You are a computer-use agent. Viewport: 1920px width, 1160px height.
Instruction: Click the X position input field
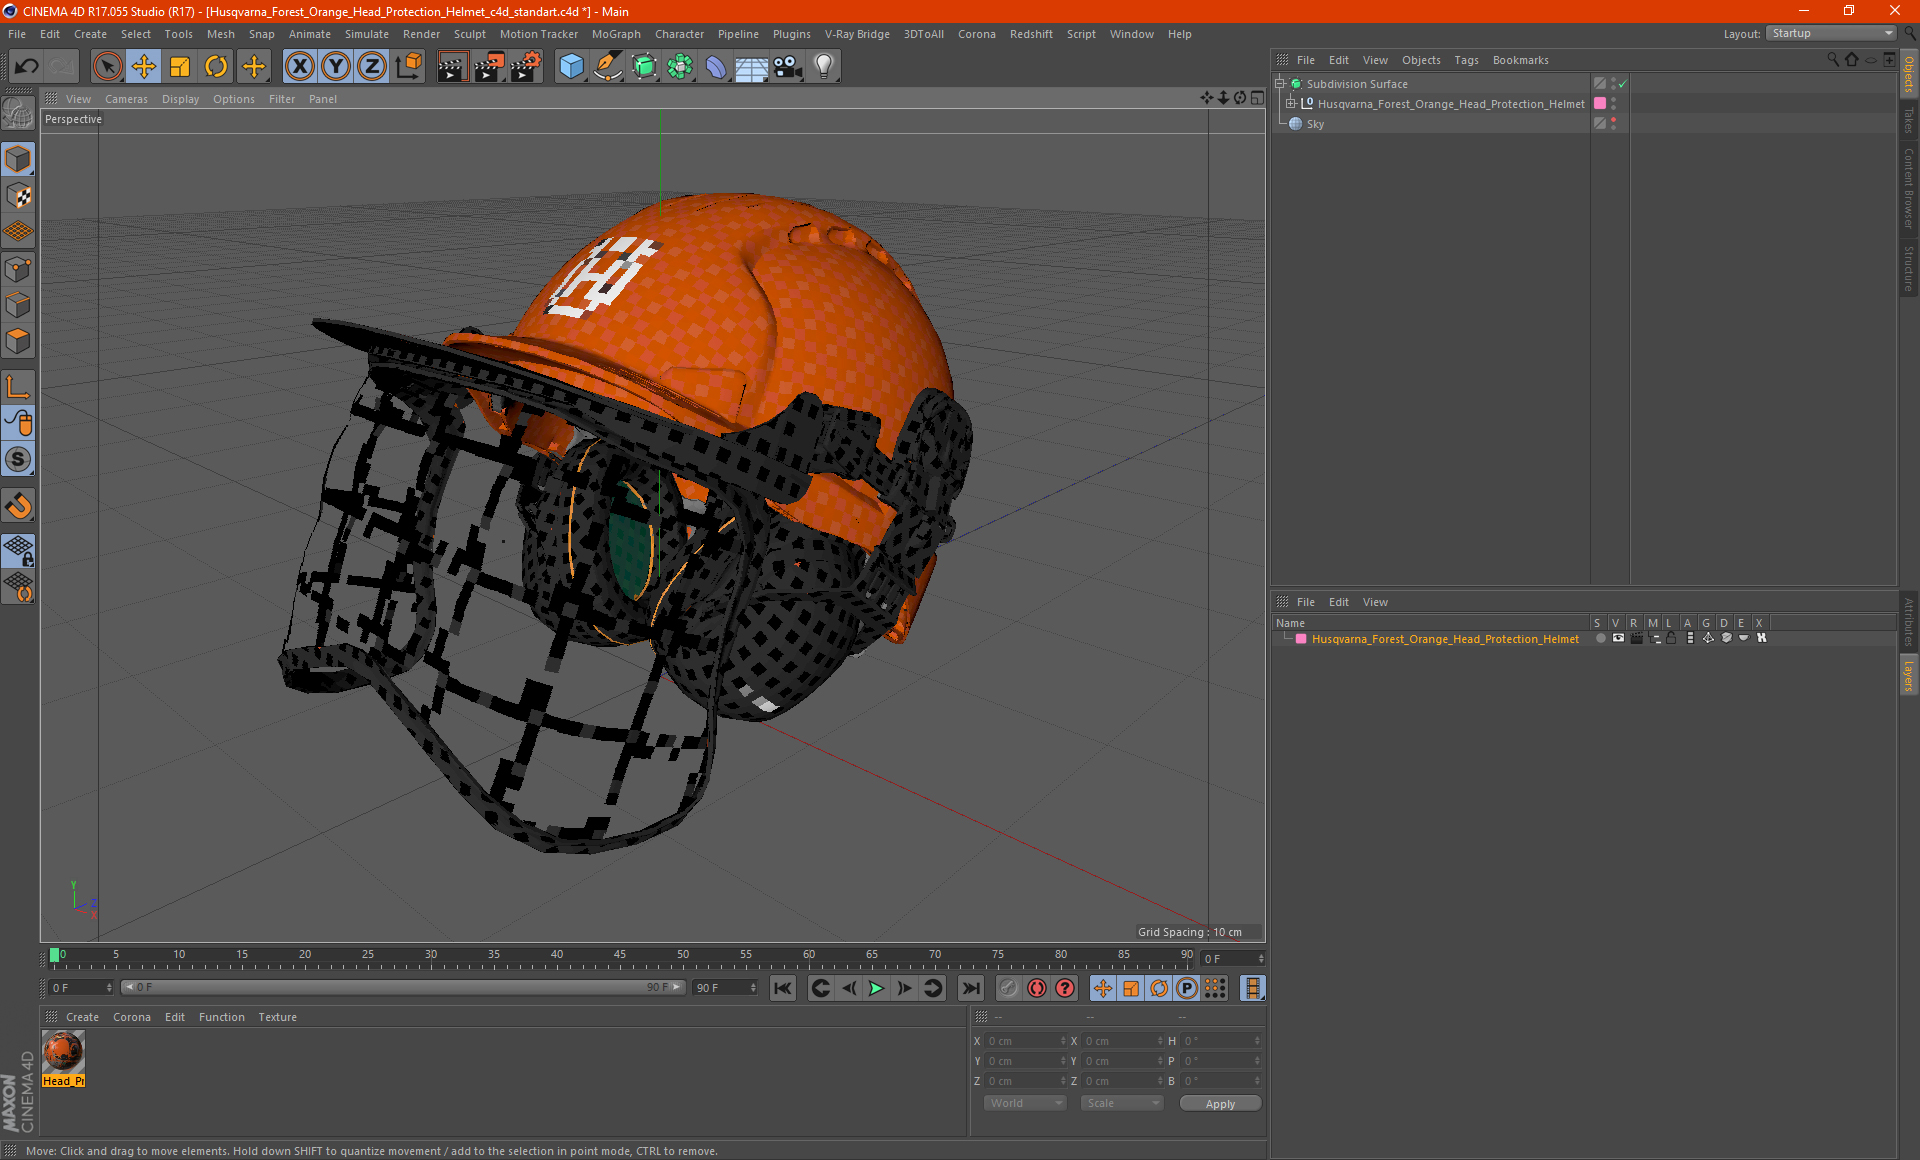pyautogui.click(x=1025, y=1041)
